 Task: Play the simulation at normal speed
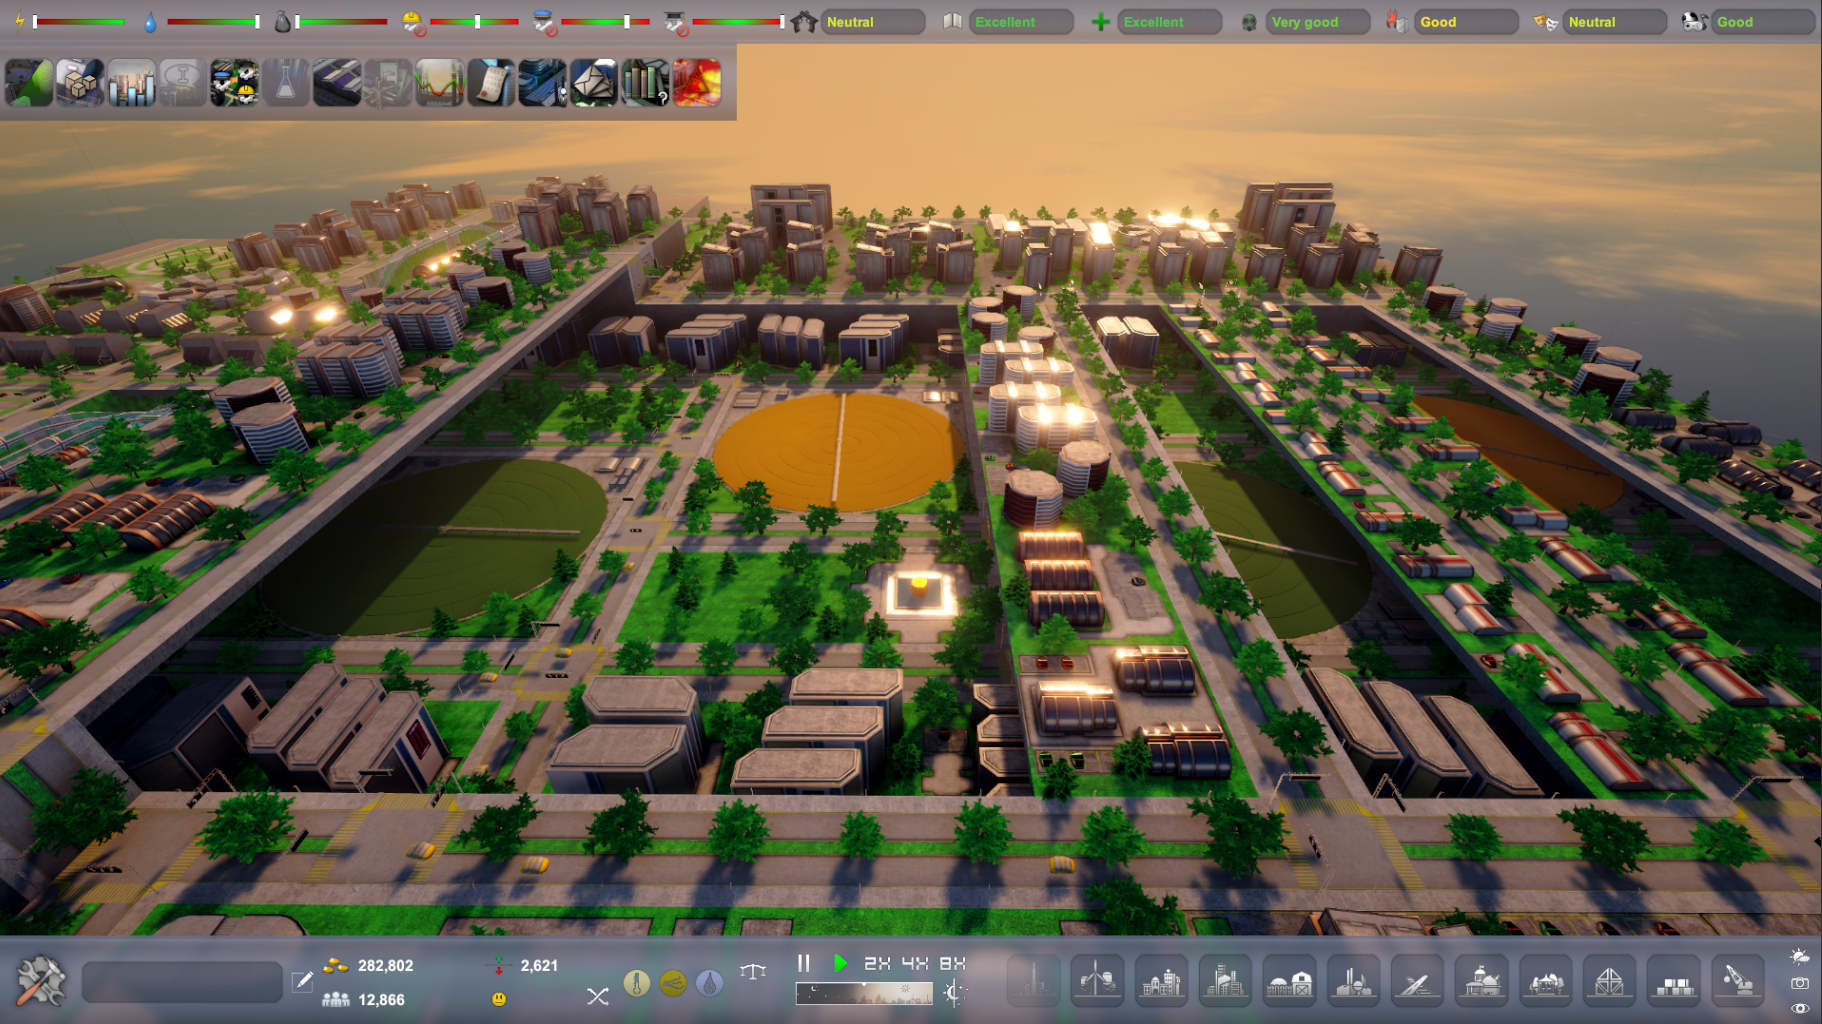coord(840,963)
